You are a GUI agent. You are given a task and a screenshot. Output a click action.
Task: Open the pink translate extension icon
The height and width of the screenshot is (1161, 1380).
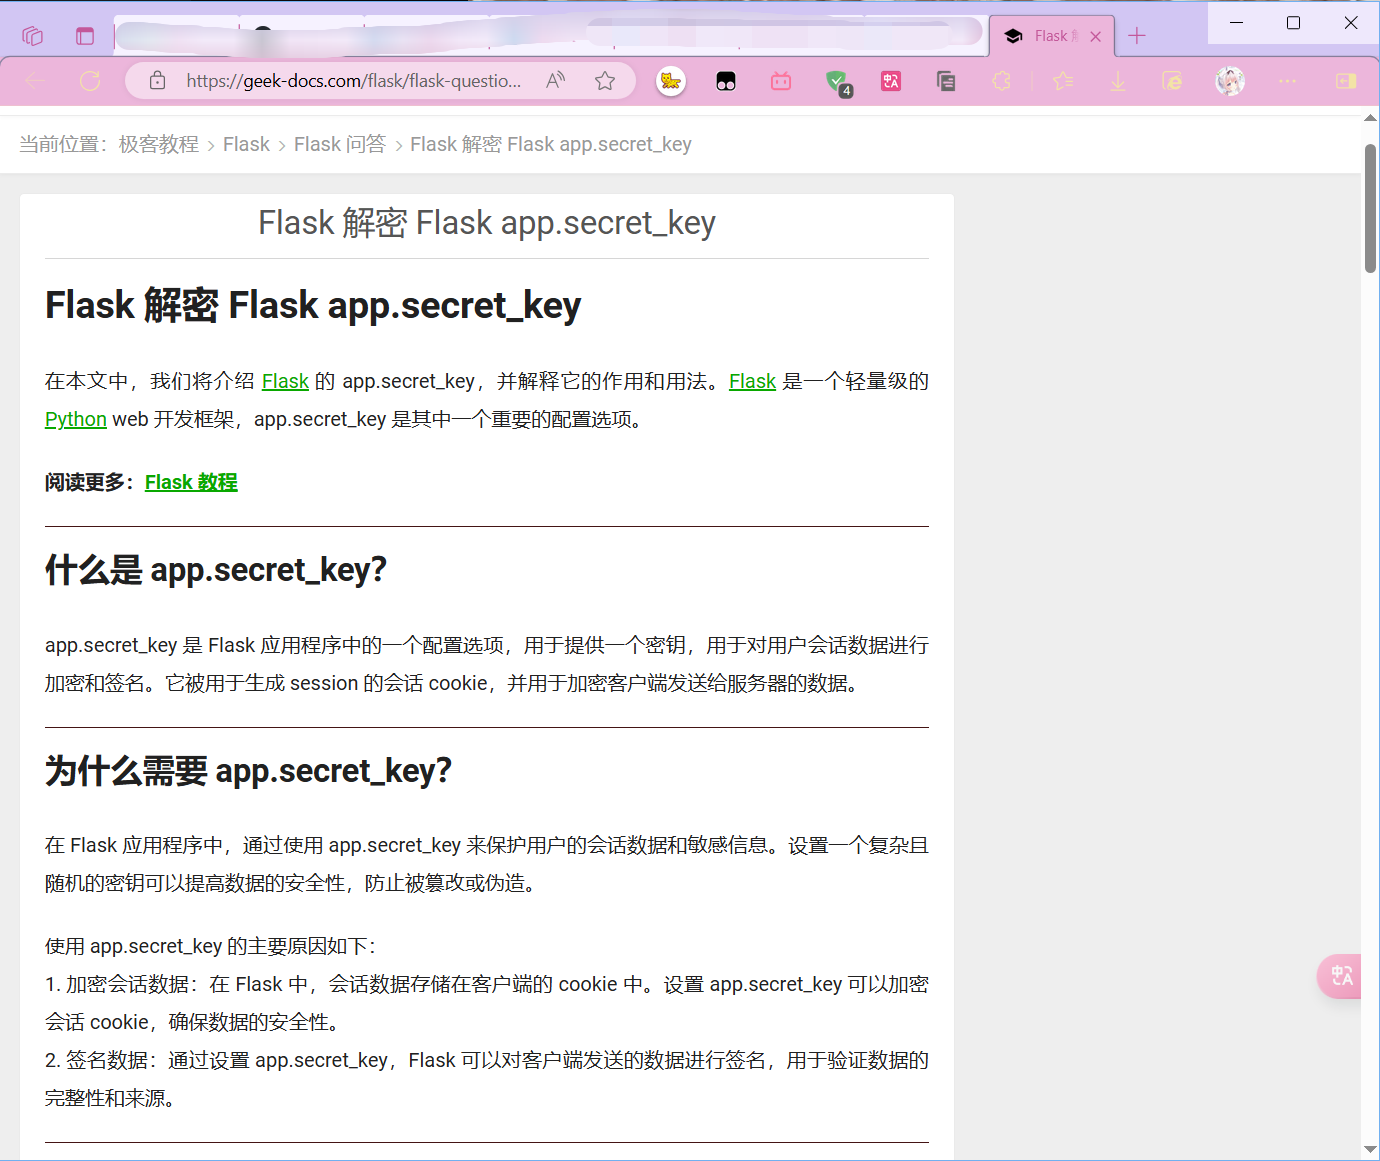click(891, 81)
